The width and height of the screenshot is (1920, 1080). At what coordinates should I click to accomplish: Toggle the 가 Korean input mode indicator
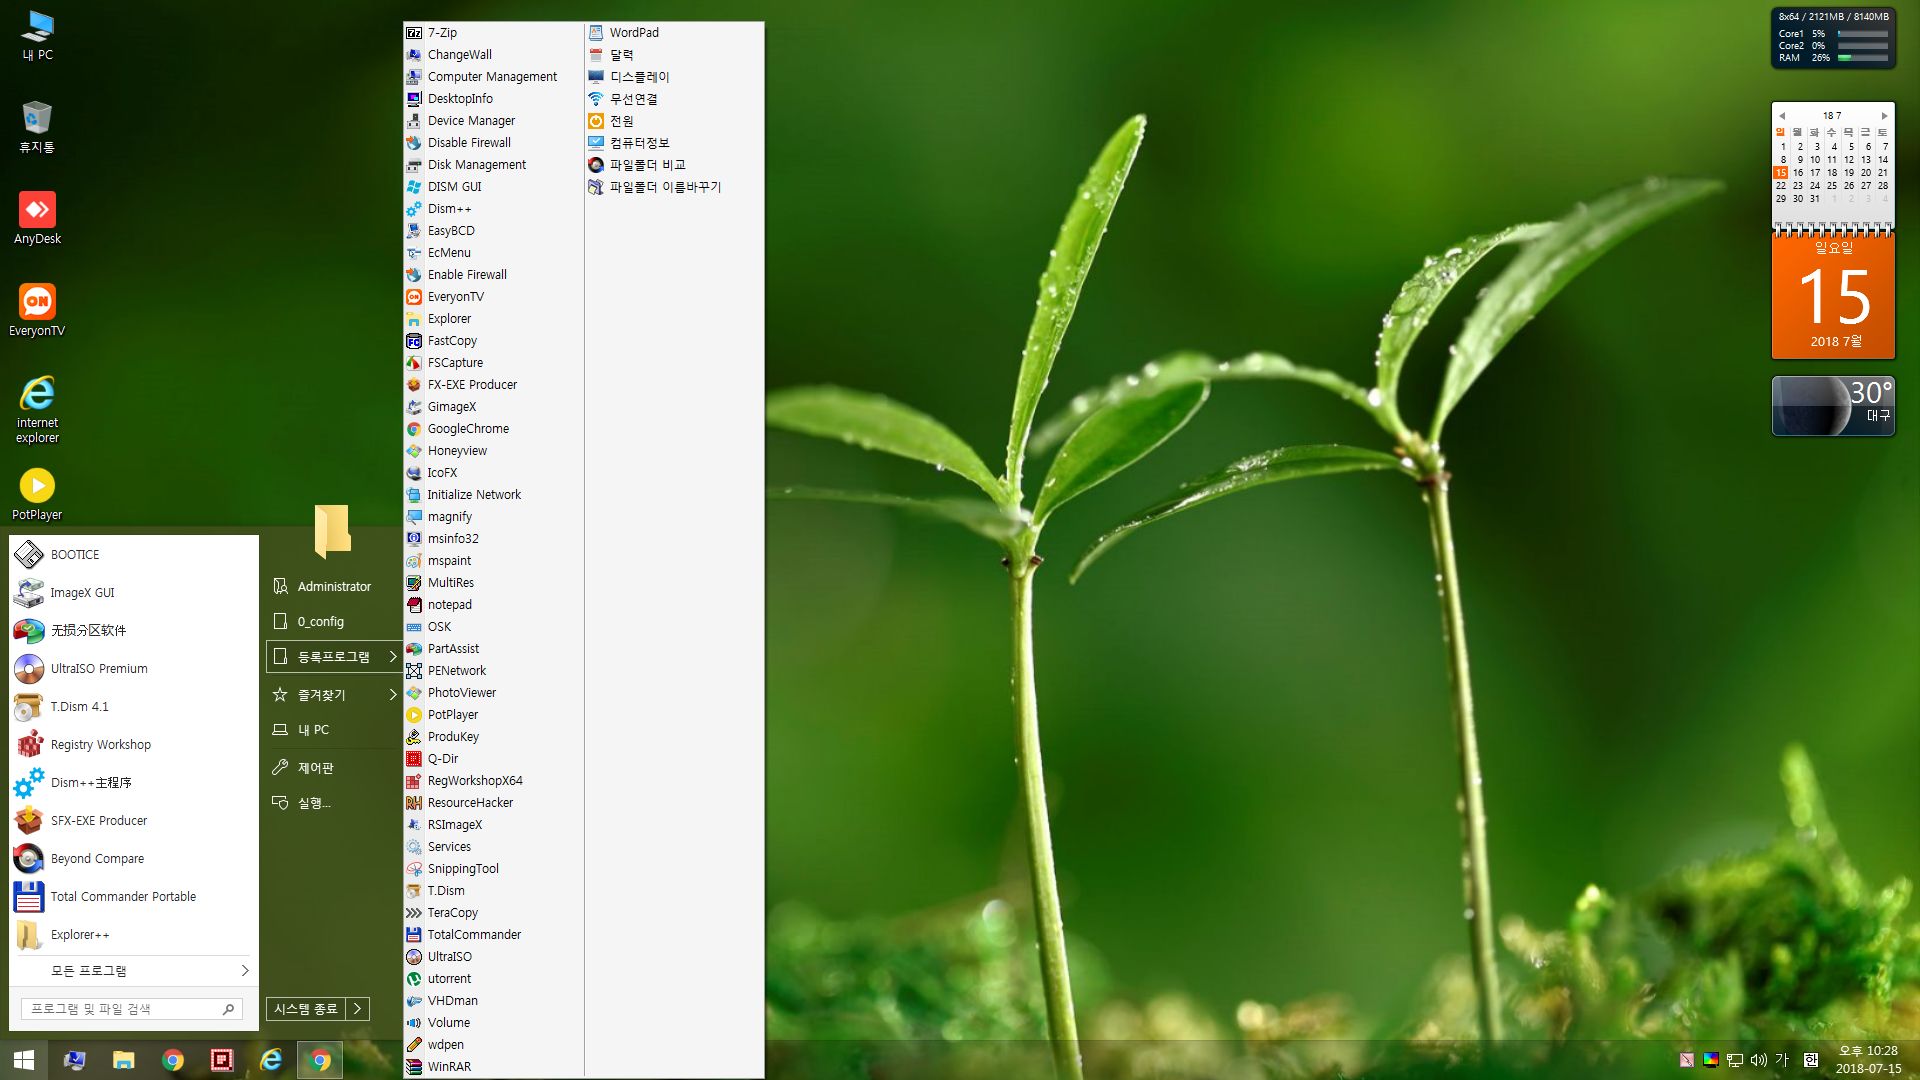1782,1060
